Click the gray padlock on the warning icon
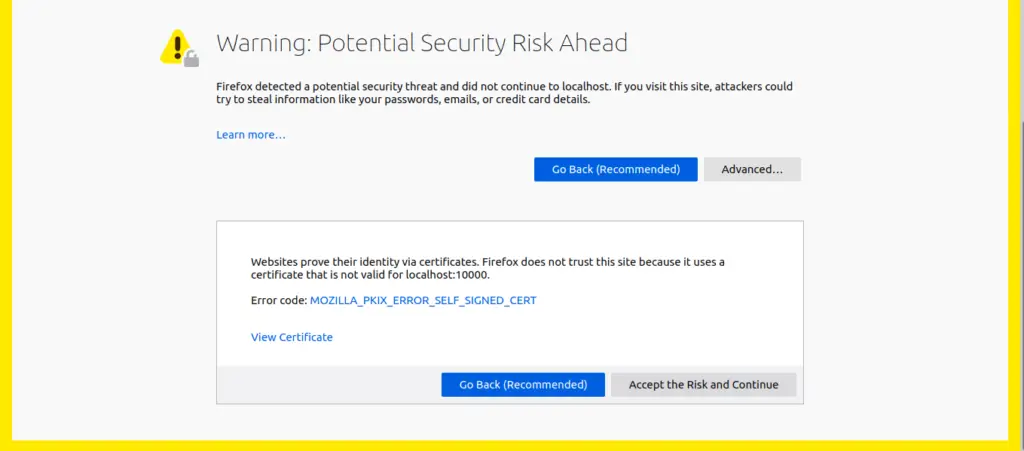 click(191, 59)
